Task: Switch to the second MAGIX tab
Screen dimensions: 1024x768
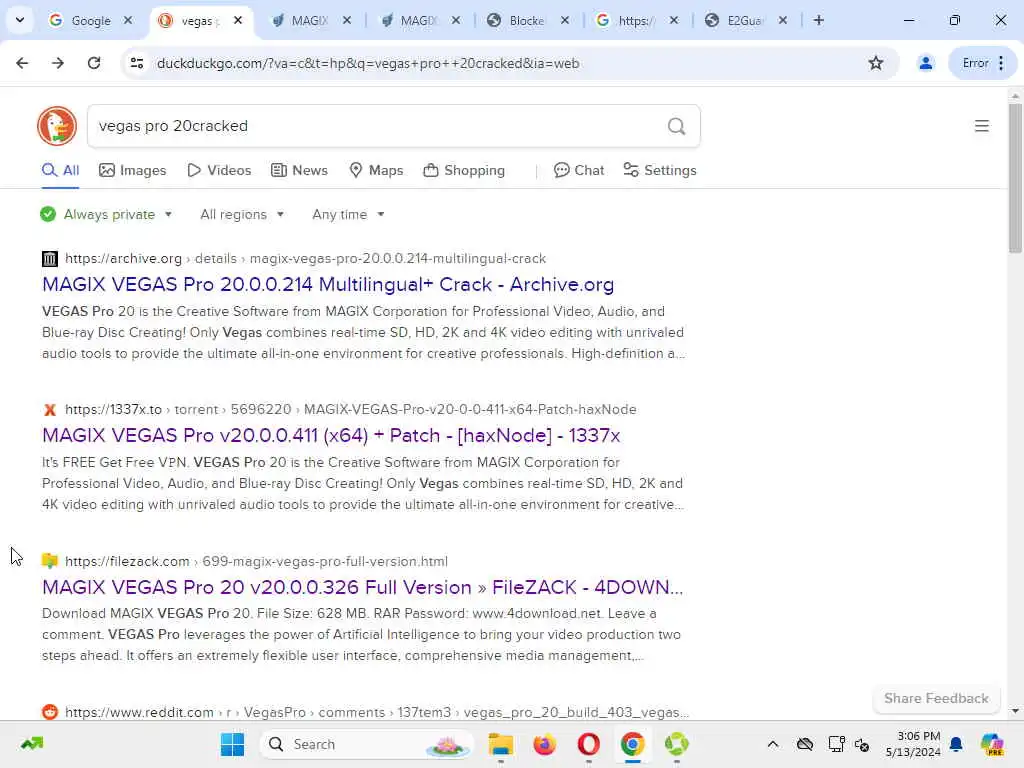Action: coord(419,20)
